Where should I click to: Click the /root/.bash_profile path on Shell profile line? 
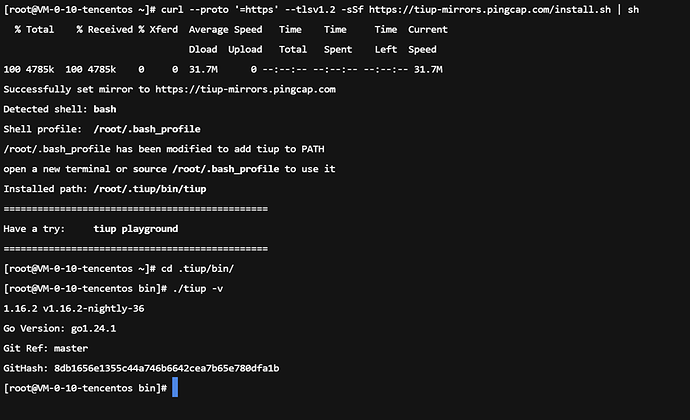click(x=147, y=129)
